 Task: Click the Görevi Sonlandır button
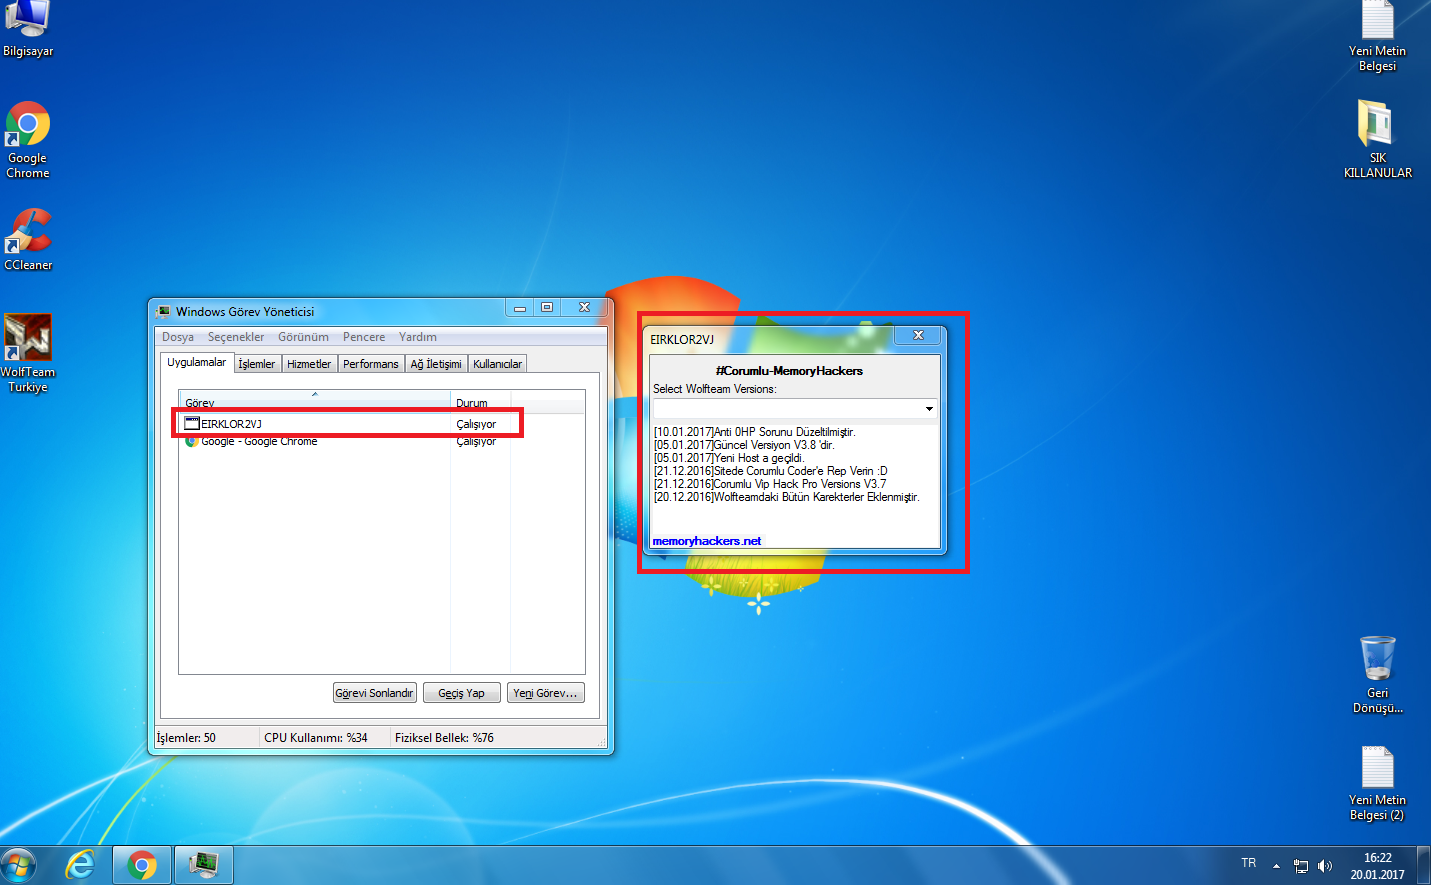point(375,693)
